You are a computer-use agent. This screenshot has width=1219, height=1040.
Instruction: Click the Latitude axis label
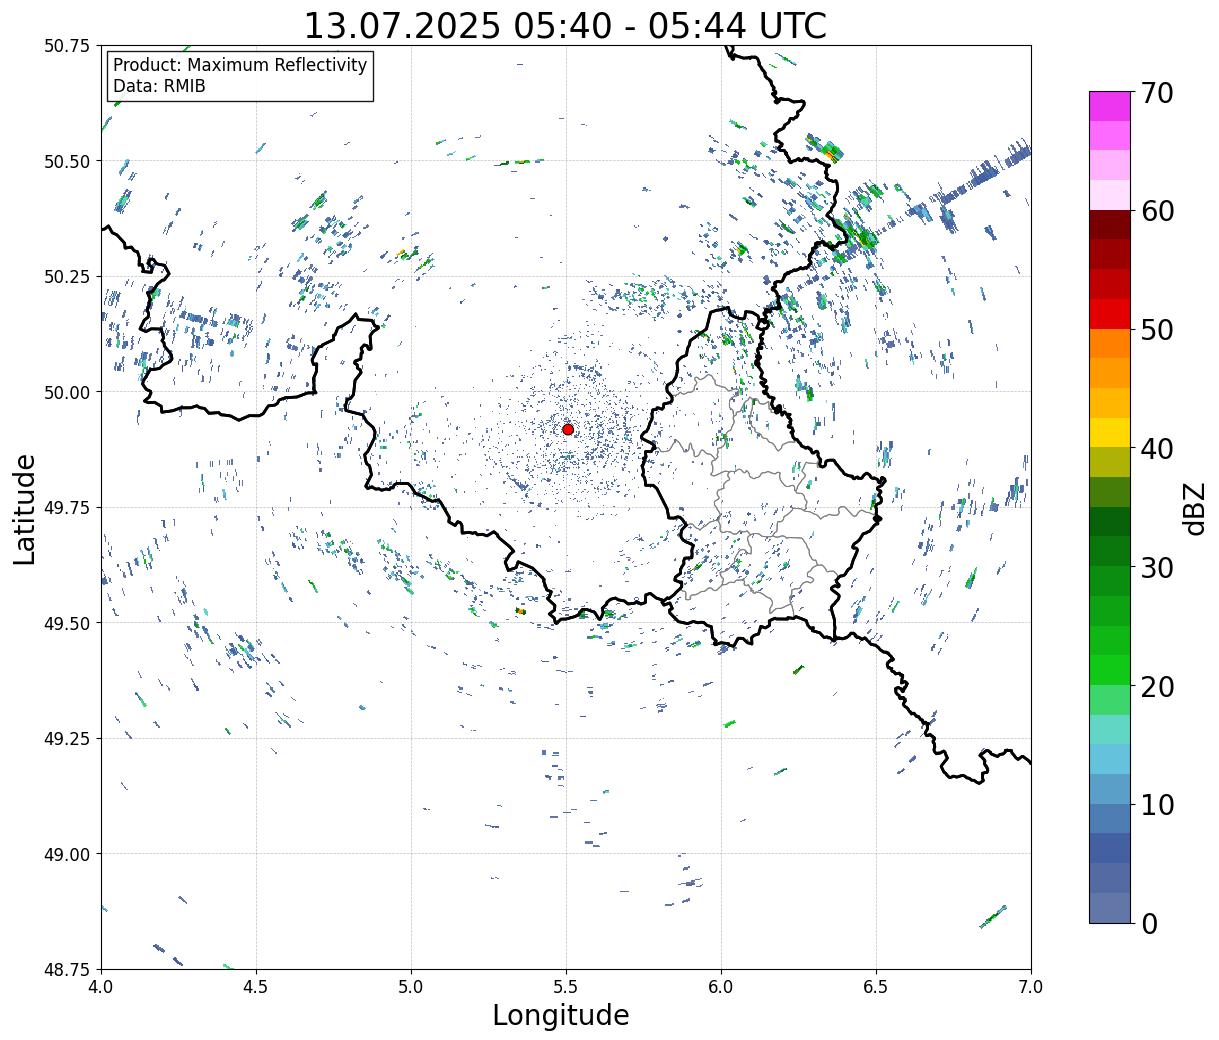[x=25, y=509]
